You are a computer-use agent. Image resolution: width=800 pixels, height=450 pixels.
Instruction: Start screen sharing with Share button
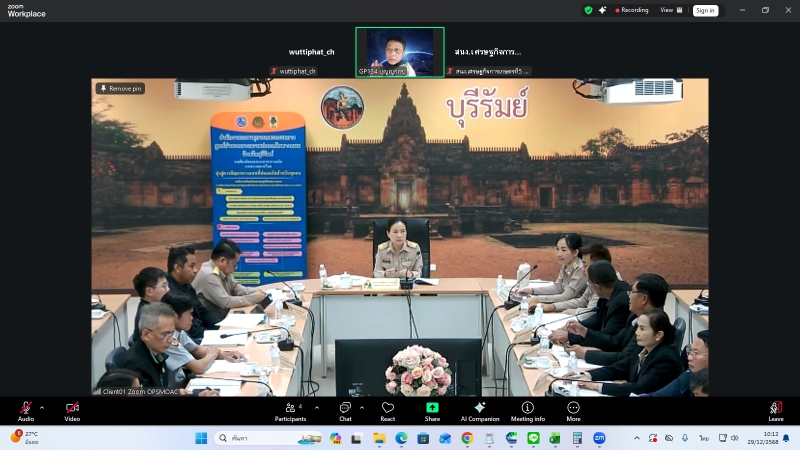[x=432, y=411]
